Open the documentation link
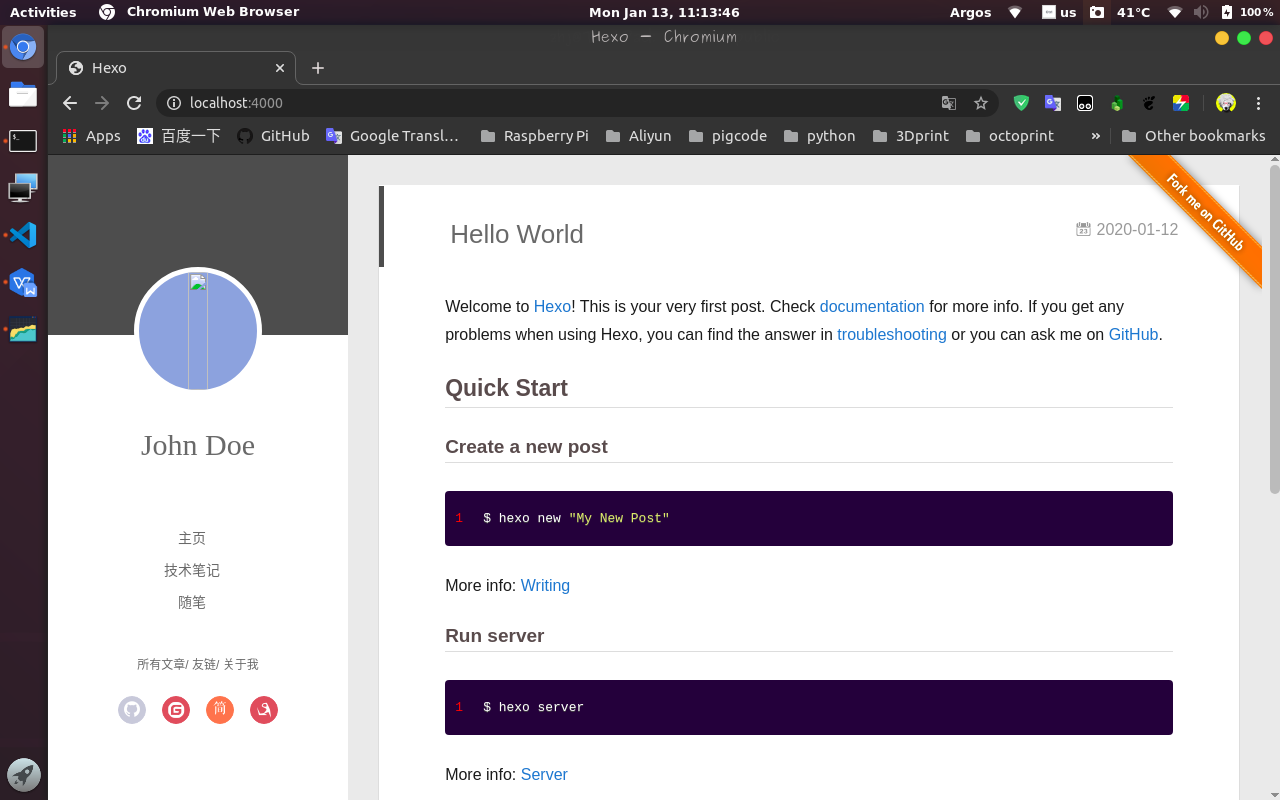Image resolution: width=1280 pixels, height=800 pixels. pyautogui.click(x=872, y=306)
